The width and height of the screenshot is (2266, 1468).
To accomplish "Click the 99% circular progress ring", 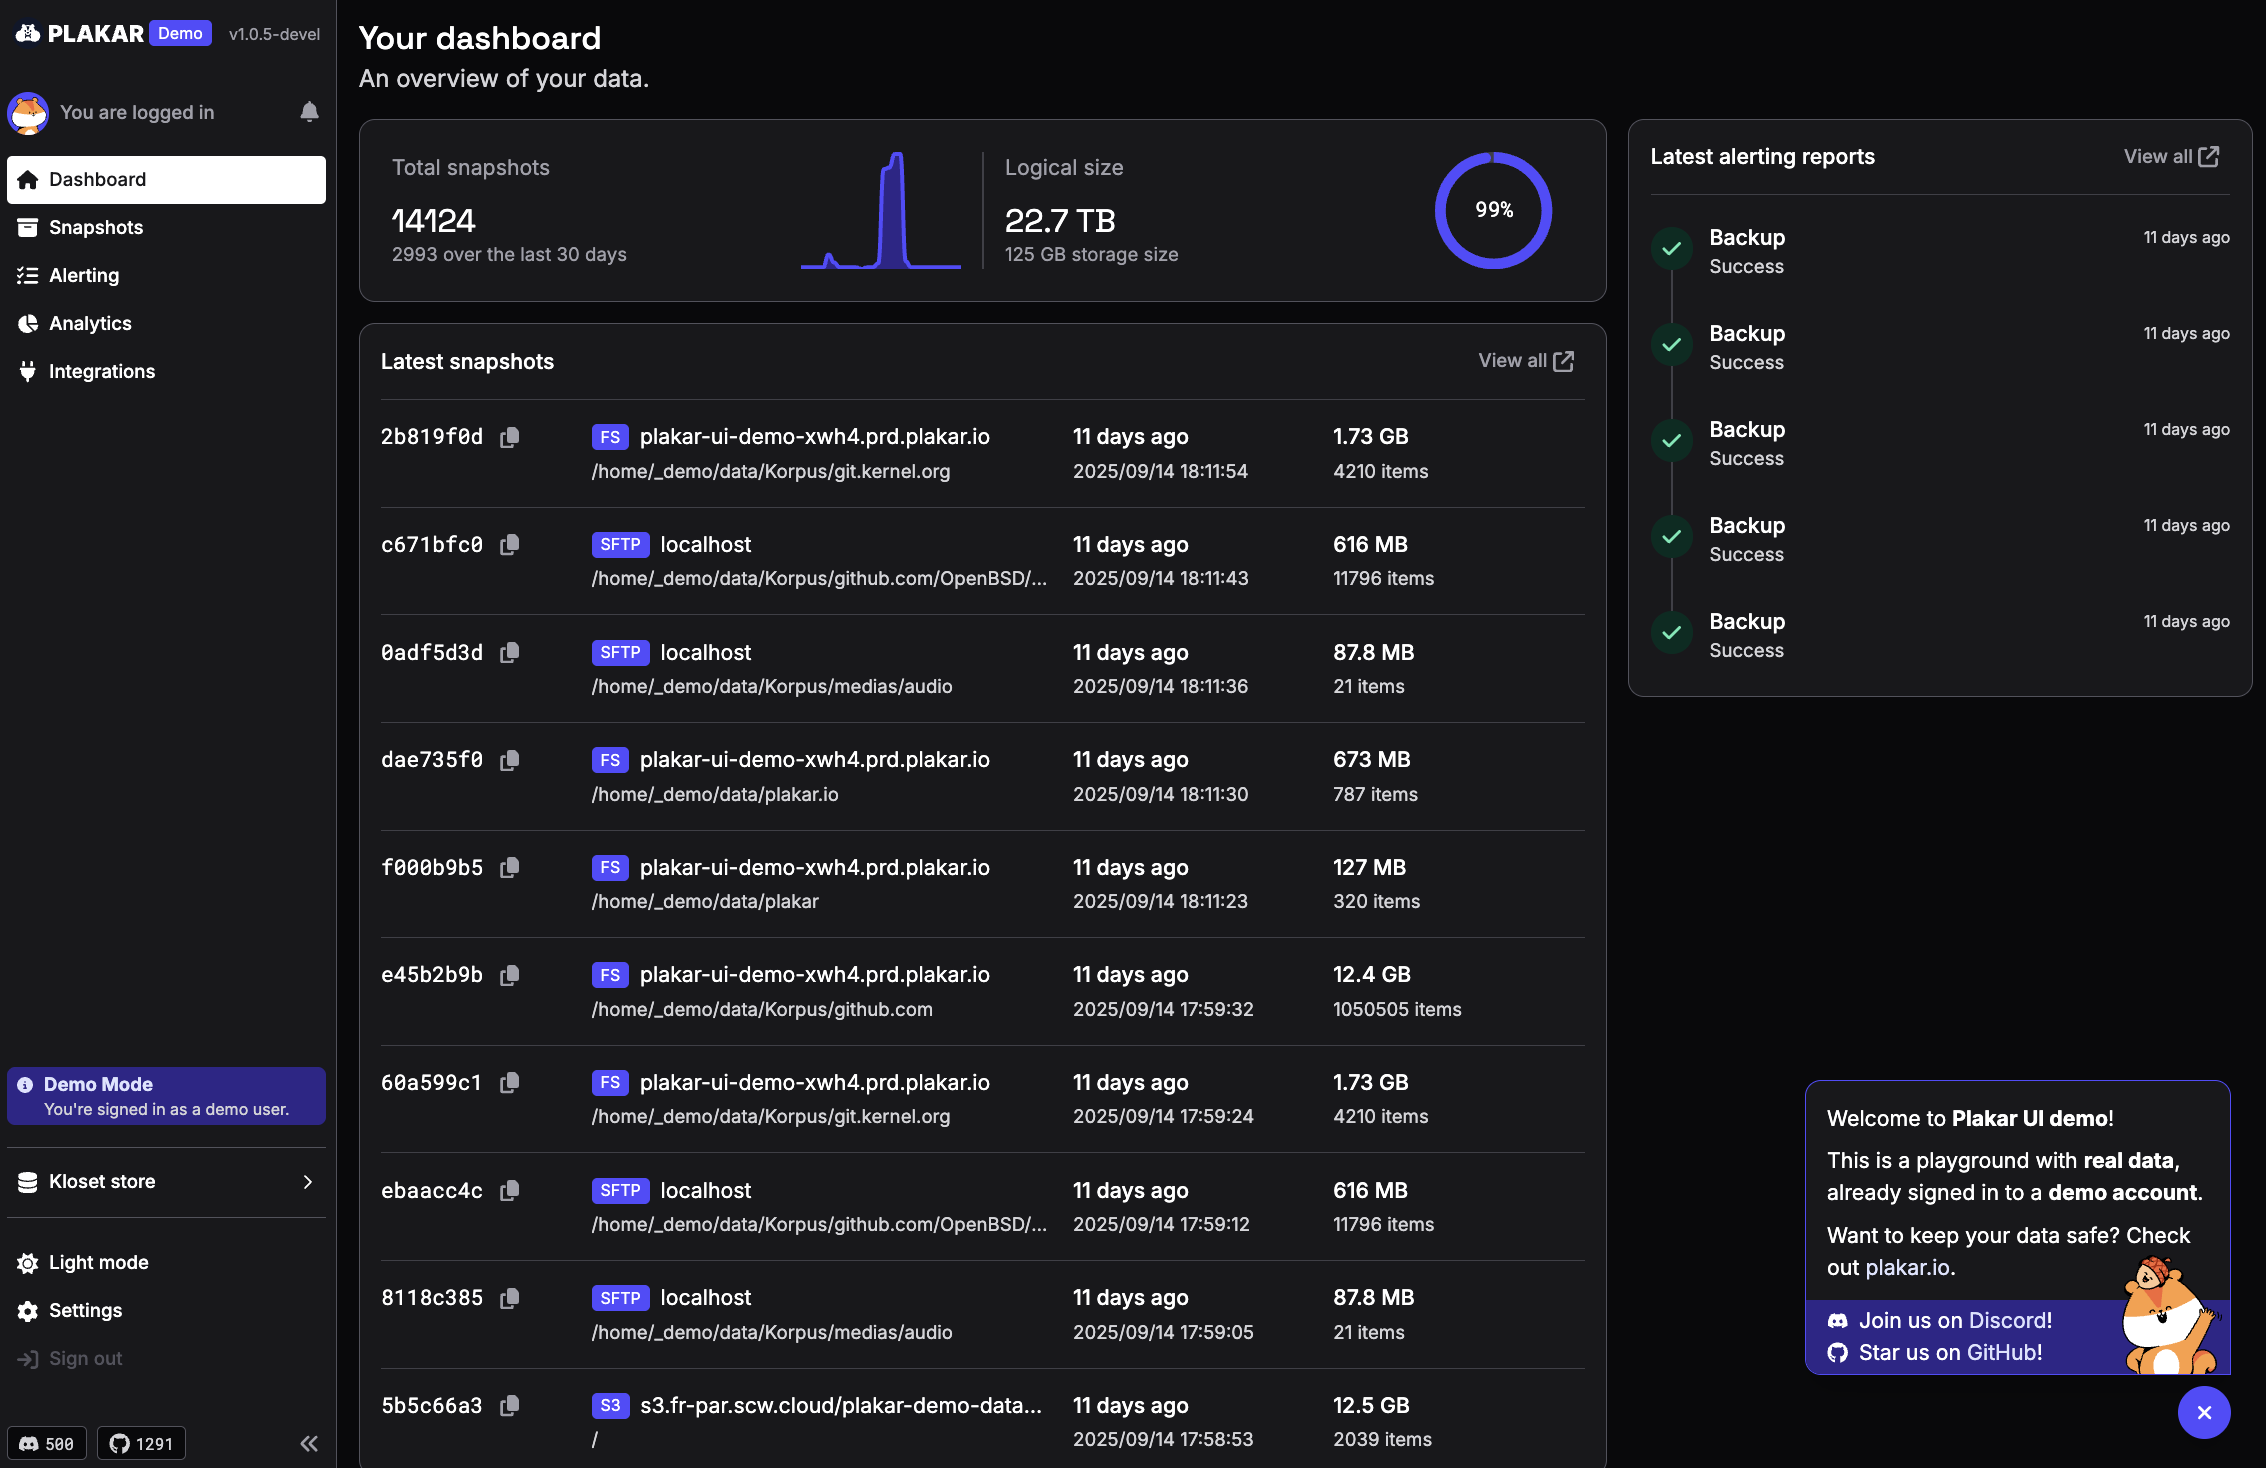I will (x=1493, y=210).
